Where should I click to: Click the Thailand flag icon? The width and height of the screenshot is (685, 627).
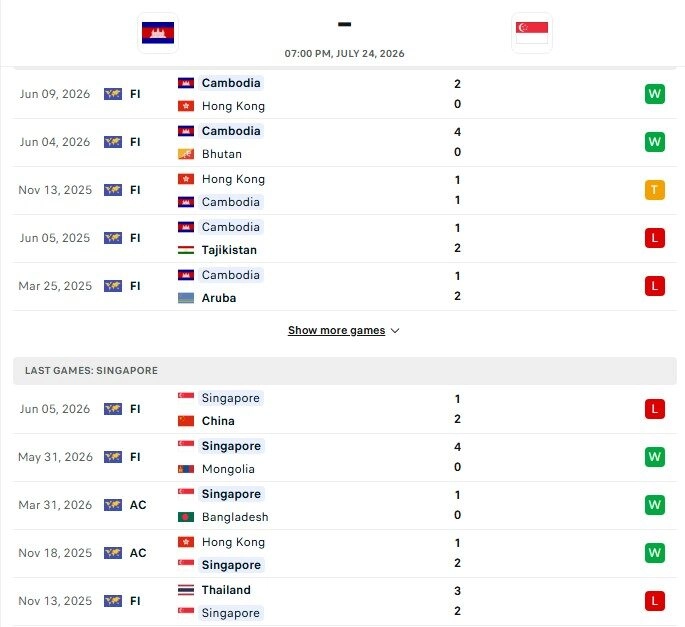point(186,590)
